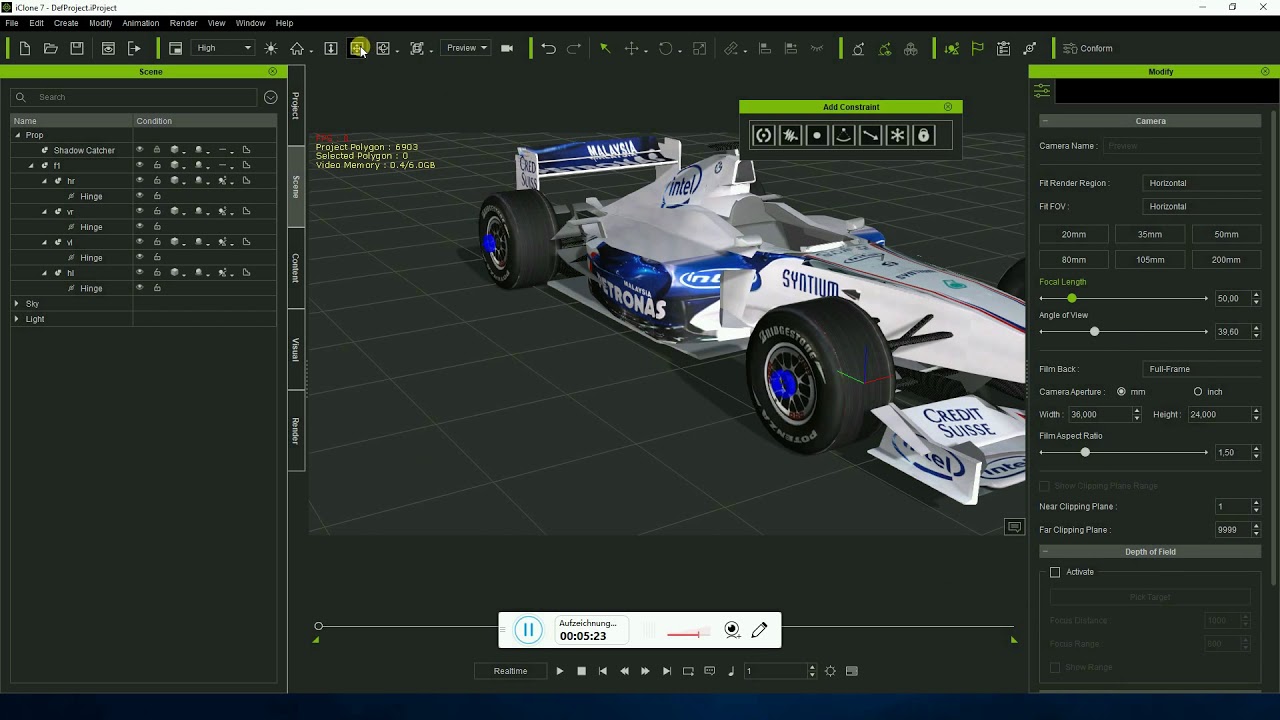Toggle lock icon for hl row
Viewport: 1280px width, 720px height.
[157, 272]
